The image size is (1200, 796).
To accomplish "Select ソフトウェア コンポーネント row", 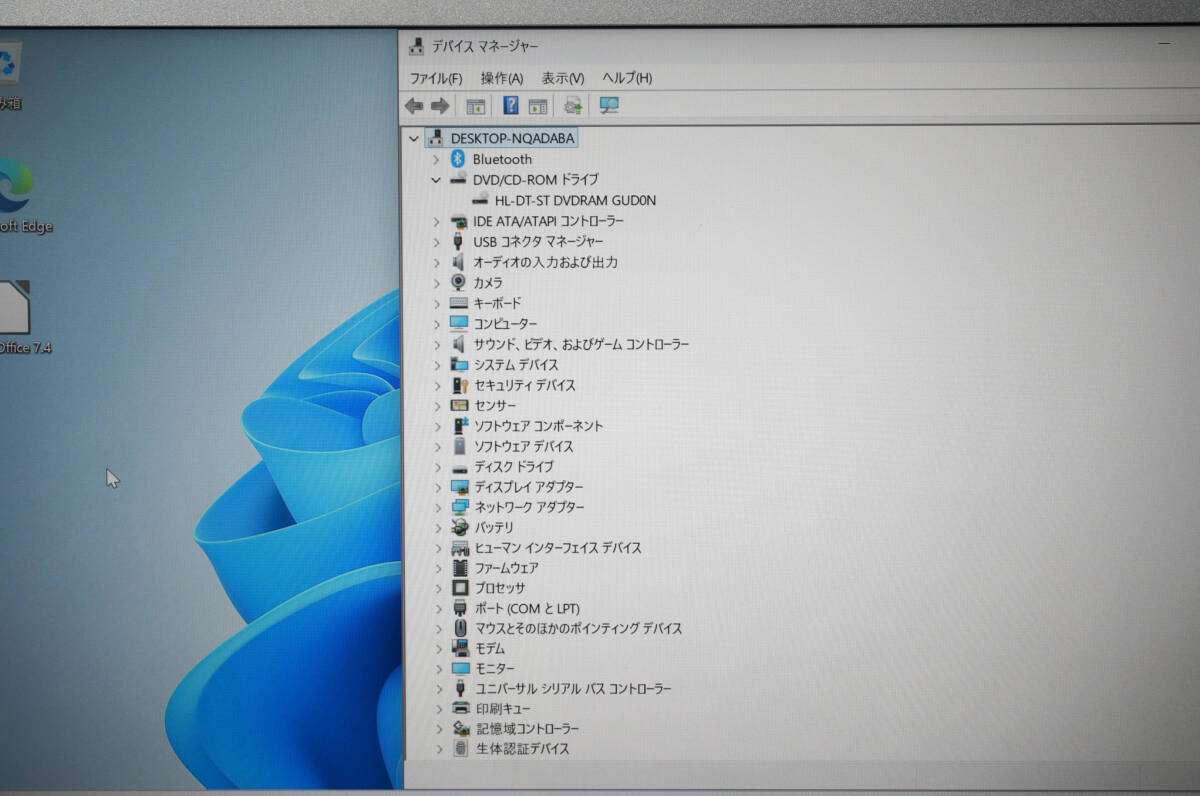I will coord(538,426).
